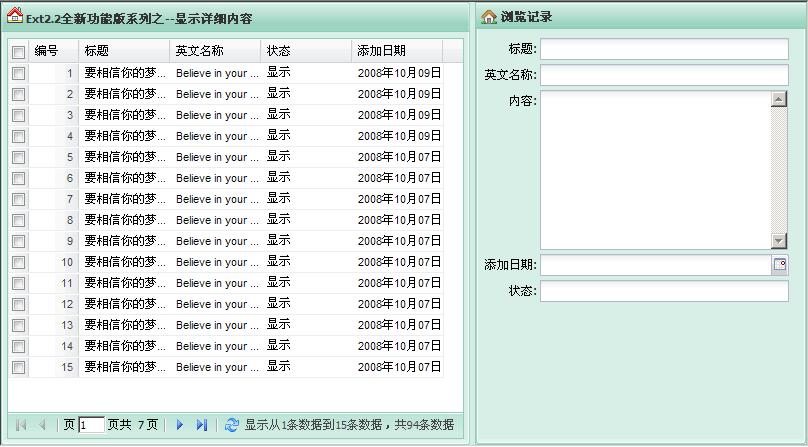Check the checkbox for row 5

click(x=19, y=157)
